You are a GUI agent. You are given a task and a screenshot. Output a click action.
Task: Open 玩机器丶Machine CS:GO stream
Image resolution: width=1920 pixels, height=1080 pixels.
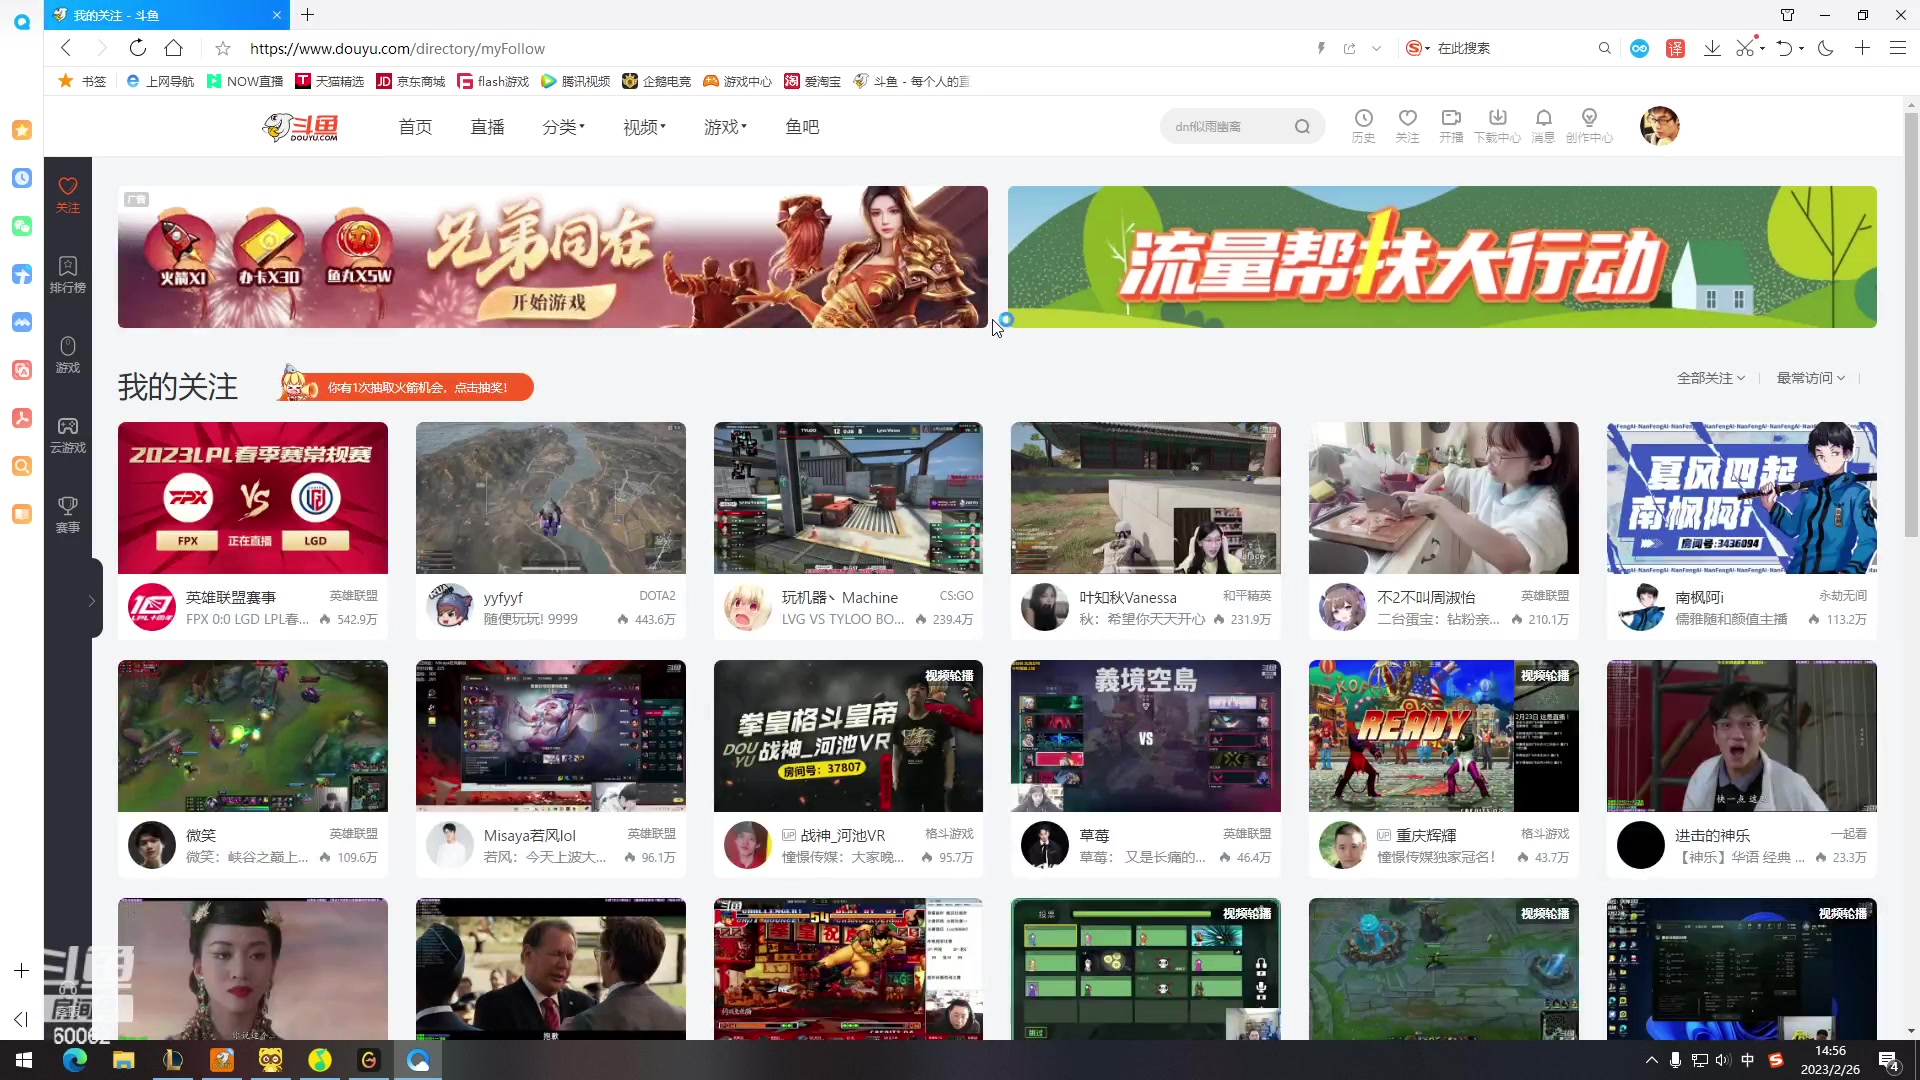848,530
